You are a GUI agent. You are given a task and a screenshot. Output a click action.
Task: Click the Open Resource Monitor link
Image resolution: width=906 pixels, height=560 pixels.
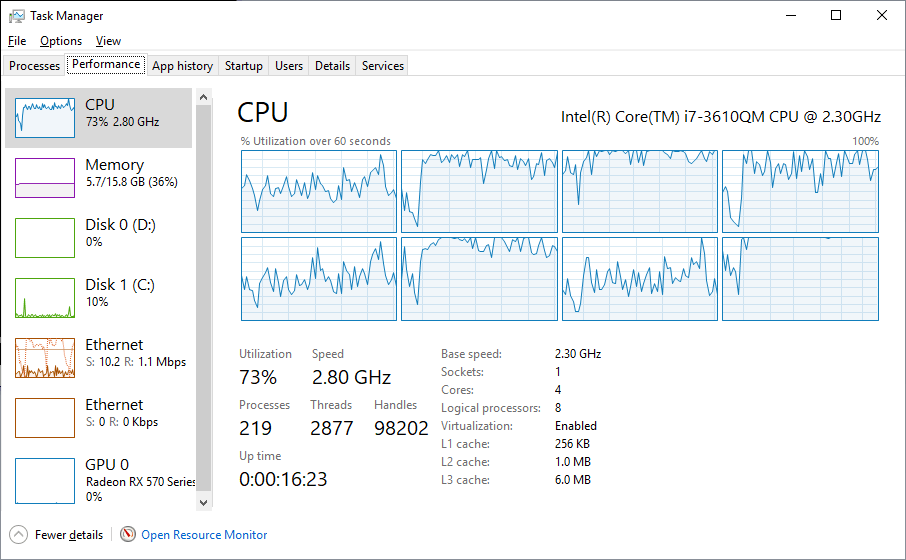(204, 535)
